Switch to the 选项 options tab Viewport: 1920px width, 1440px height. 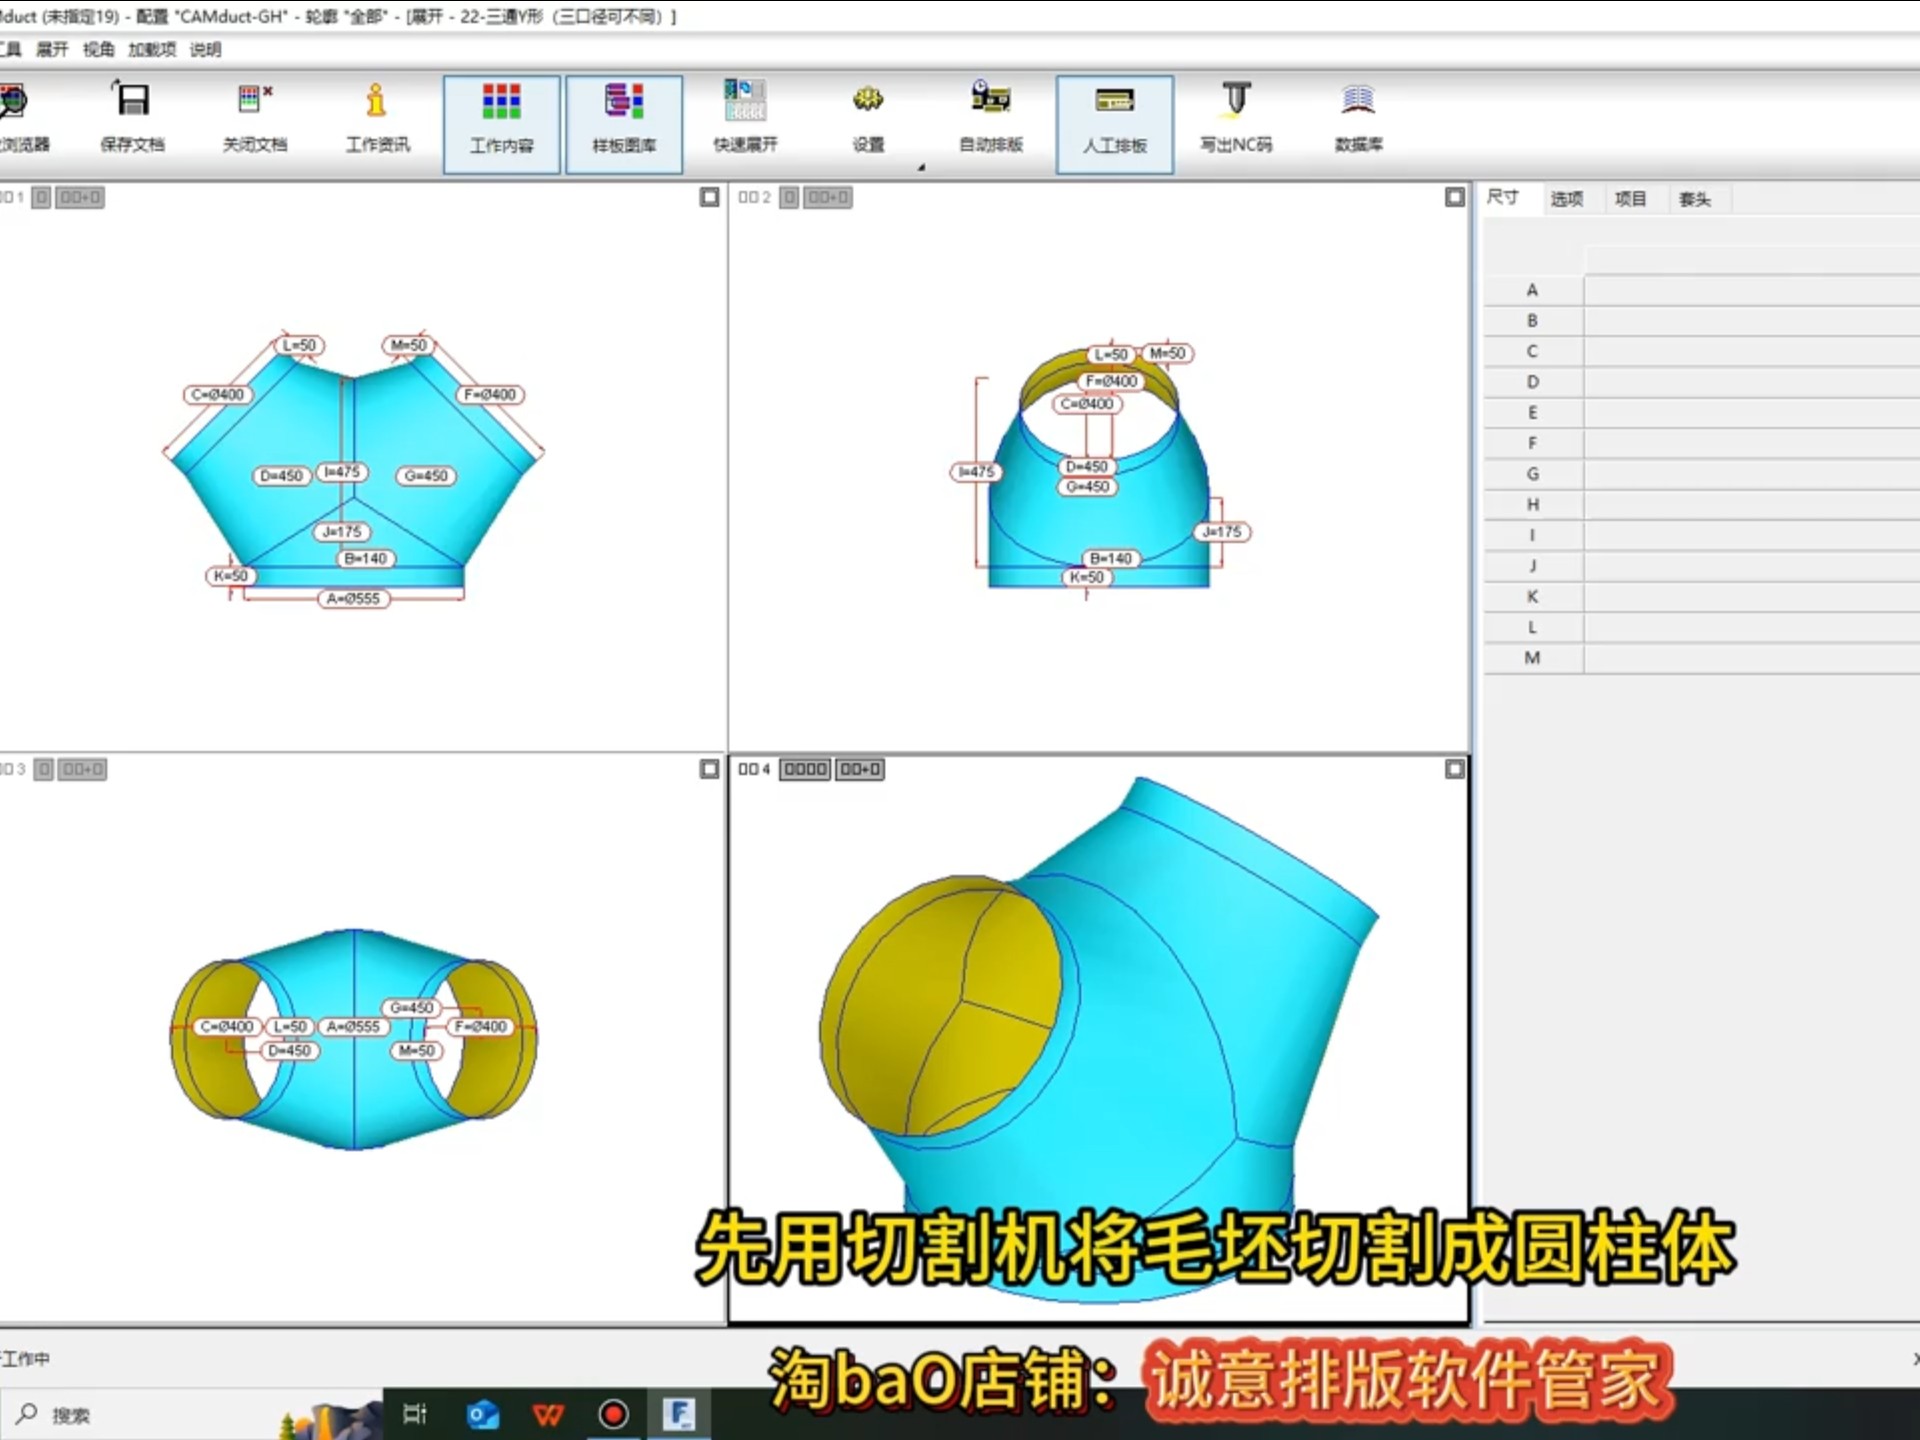pyautogui.click(x=1566, y=199)
